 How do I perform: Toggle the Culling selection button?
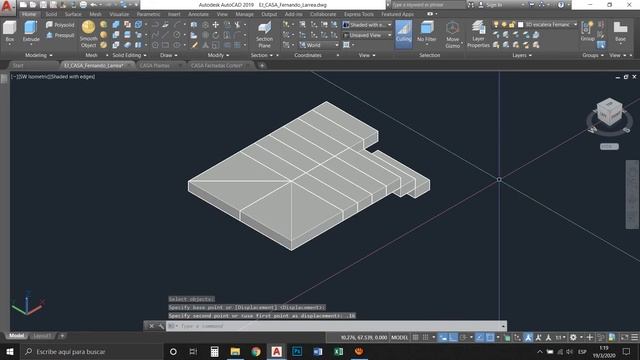(x=404, y=33)
